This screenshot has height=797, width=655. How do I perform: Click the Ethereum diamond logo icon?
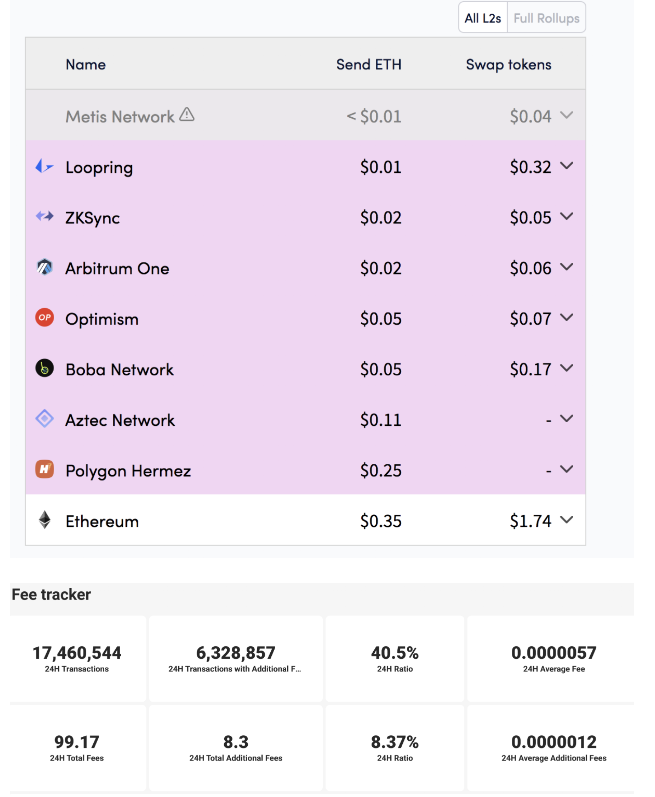[x=45, y=519]
